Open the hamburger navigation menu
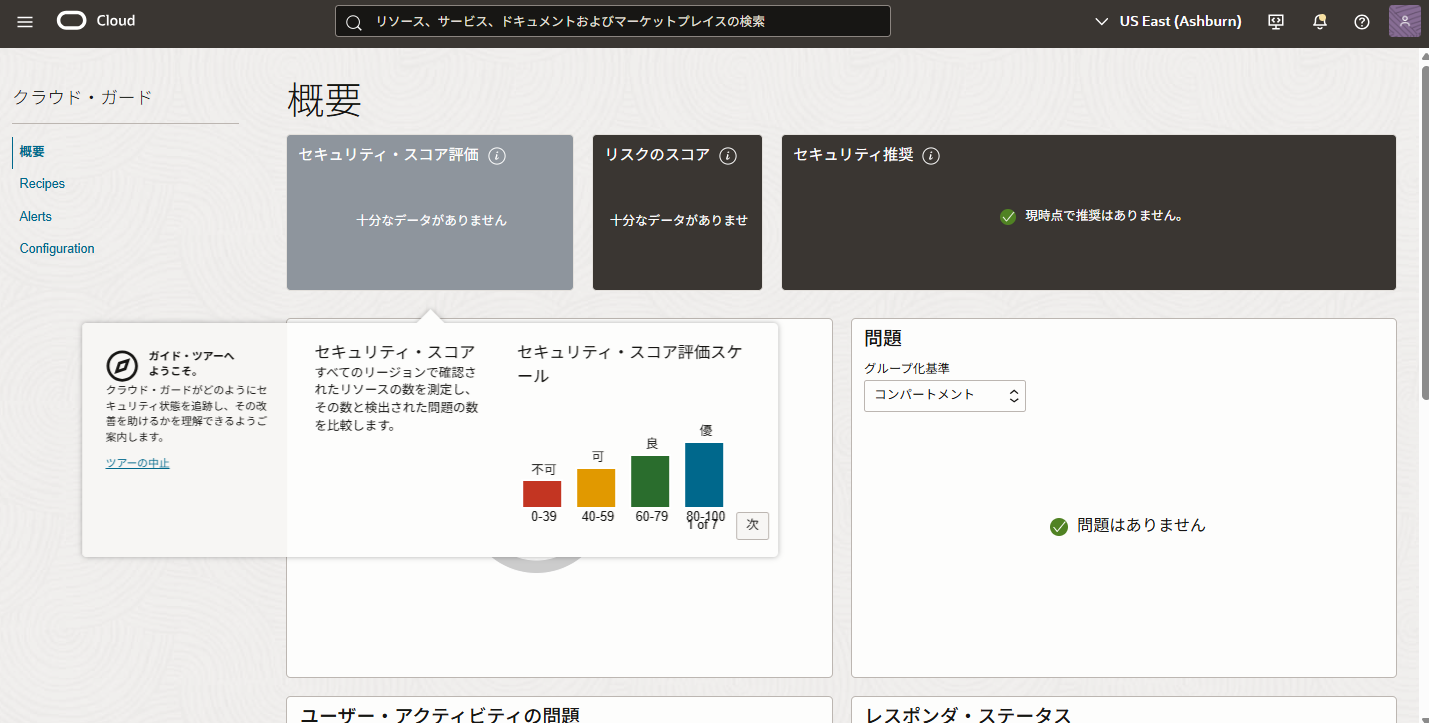This screenshot has width=1429, height=723. click(25, 21)
